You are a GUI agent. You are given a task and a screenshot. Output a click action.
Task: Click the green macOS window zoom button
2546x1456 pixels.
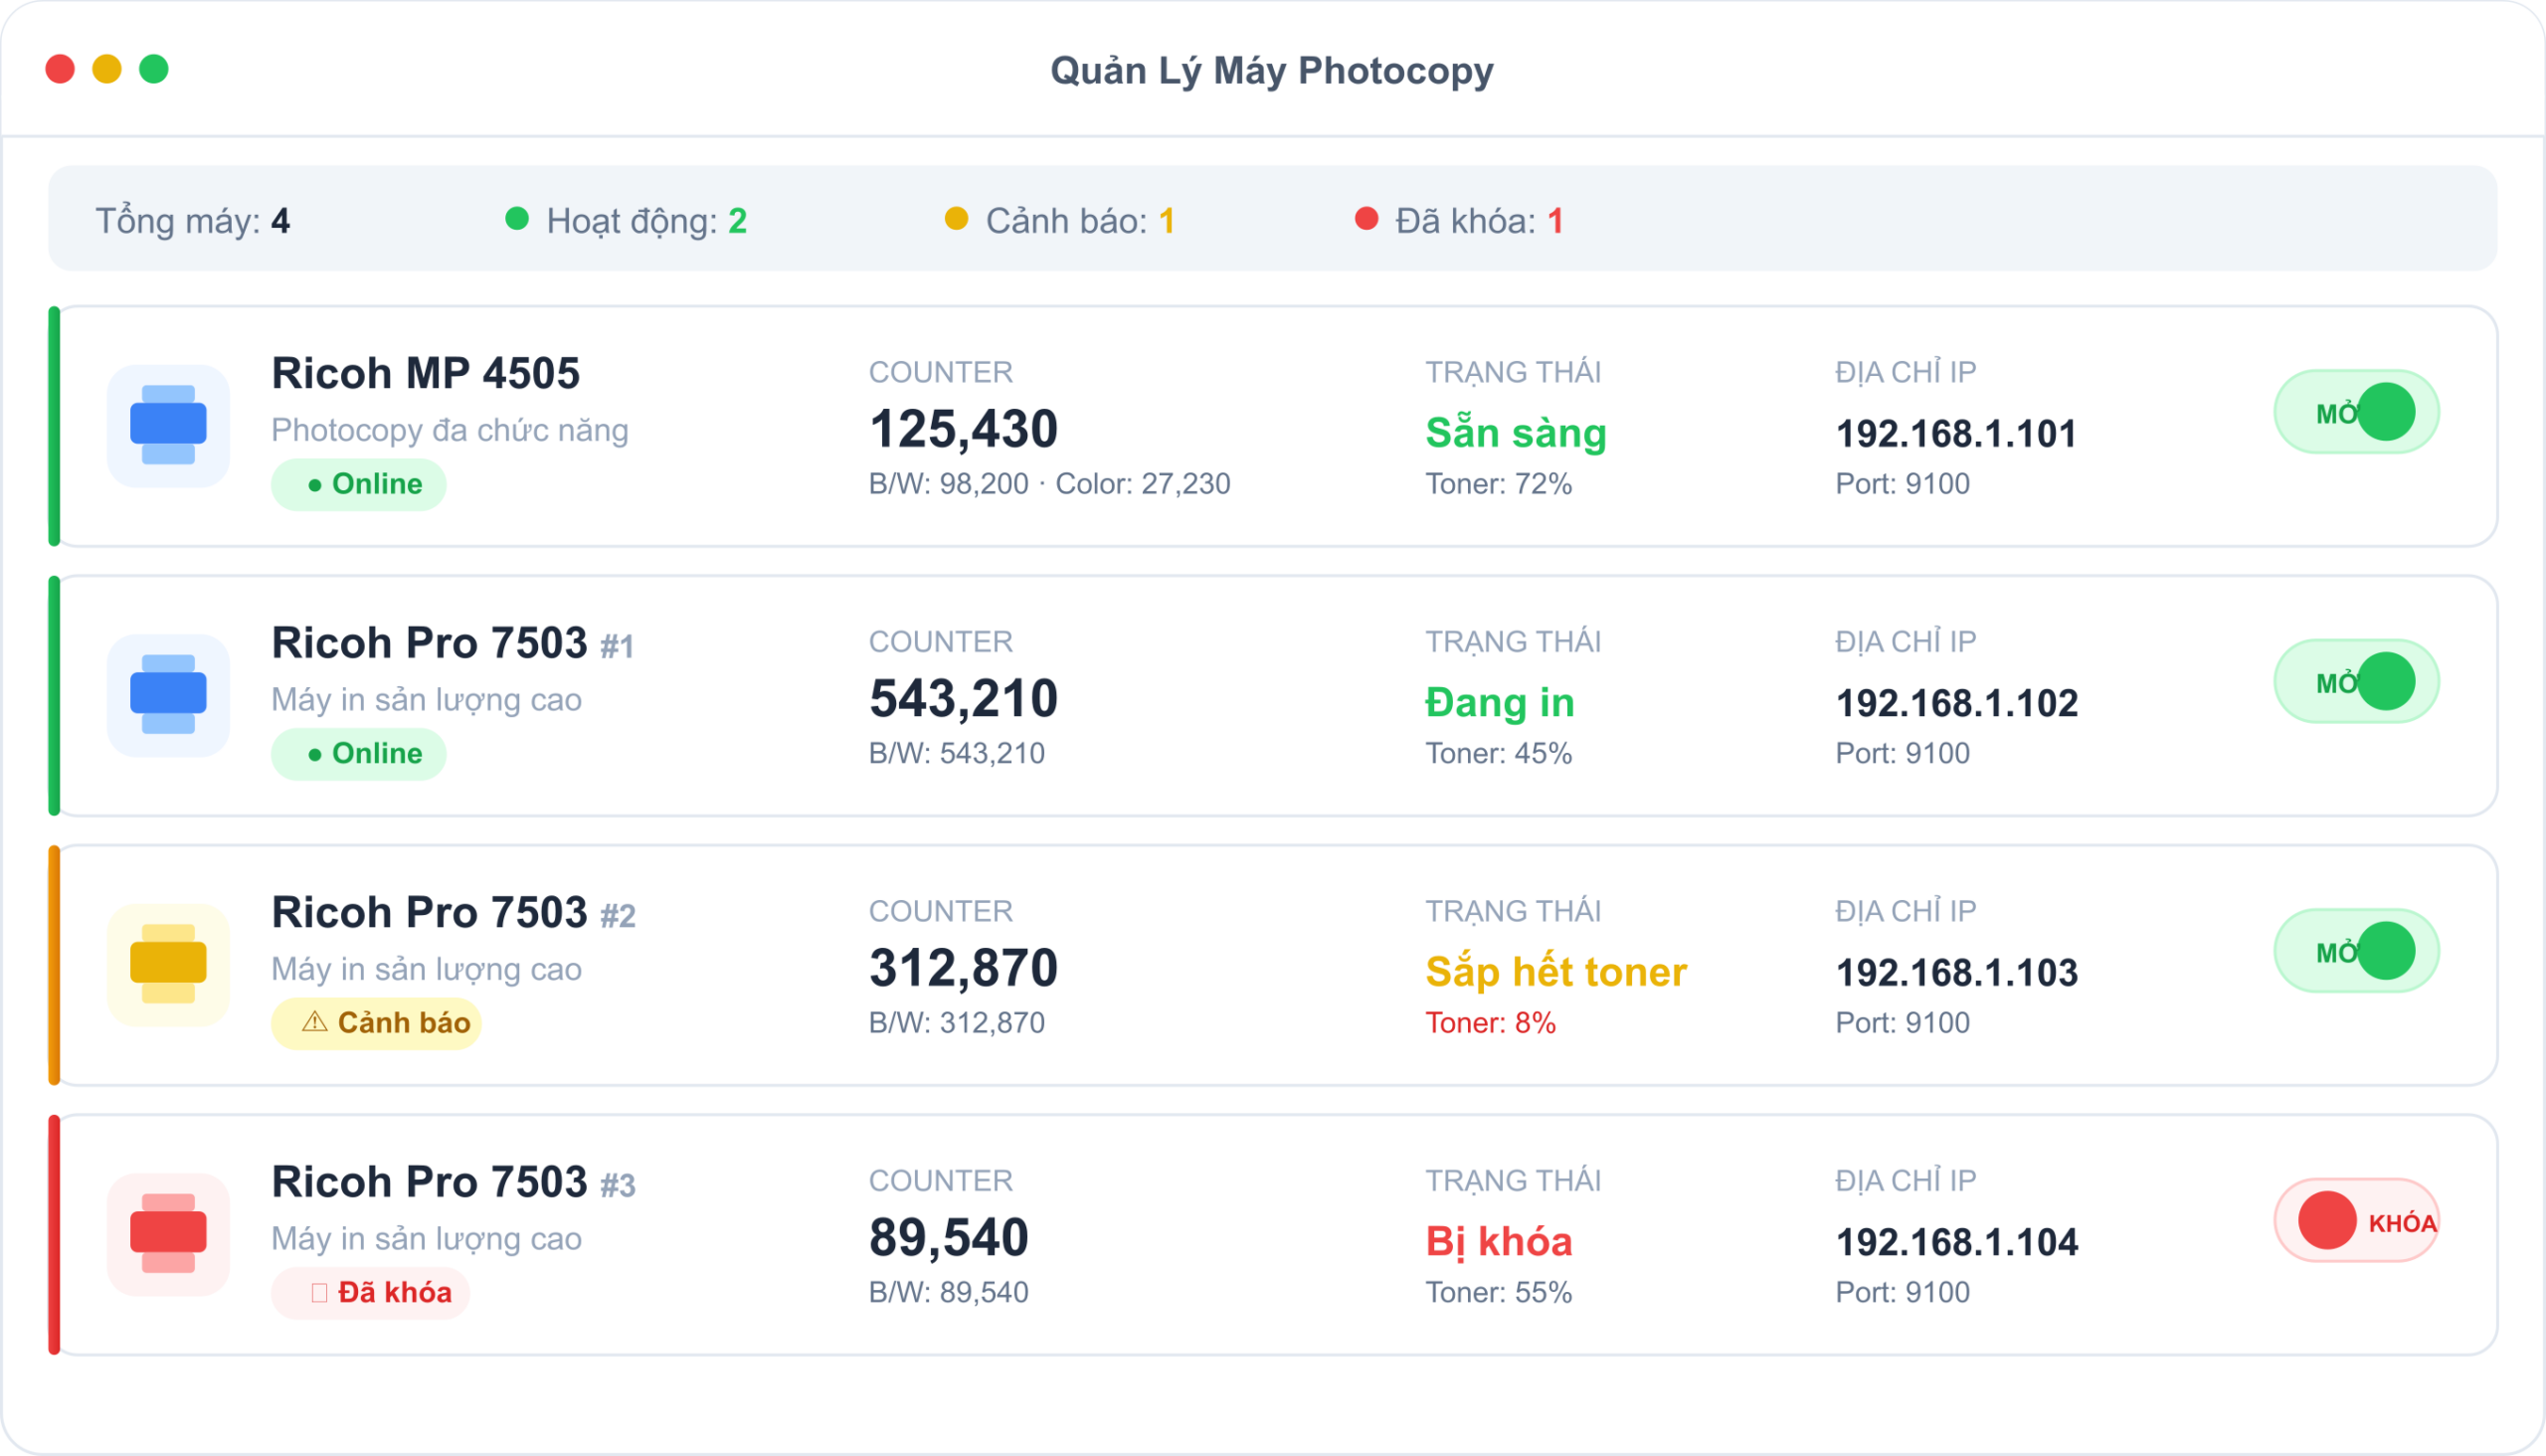click(x=154, y=69)
